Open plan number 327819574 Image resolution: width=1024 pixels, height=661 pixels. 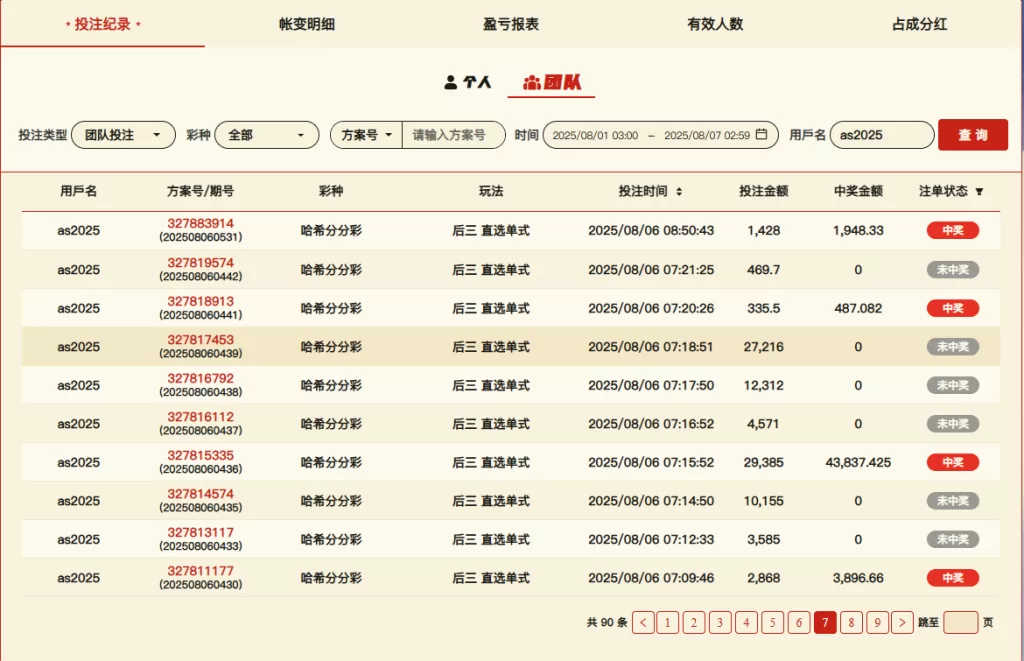(200, 263)
